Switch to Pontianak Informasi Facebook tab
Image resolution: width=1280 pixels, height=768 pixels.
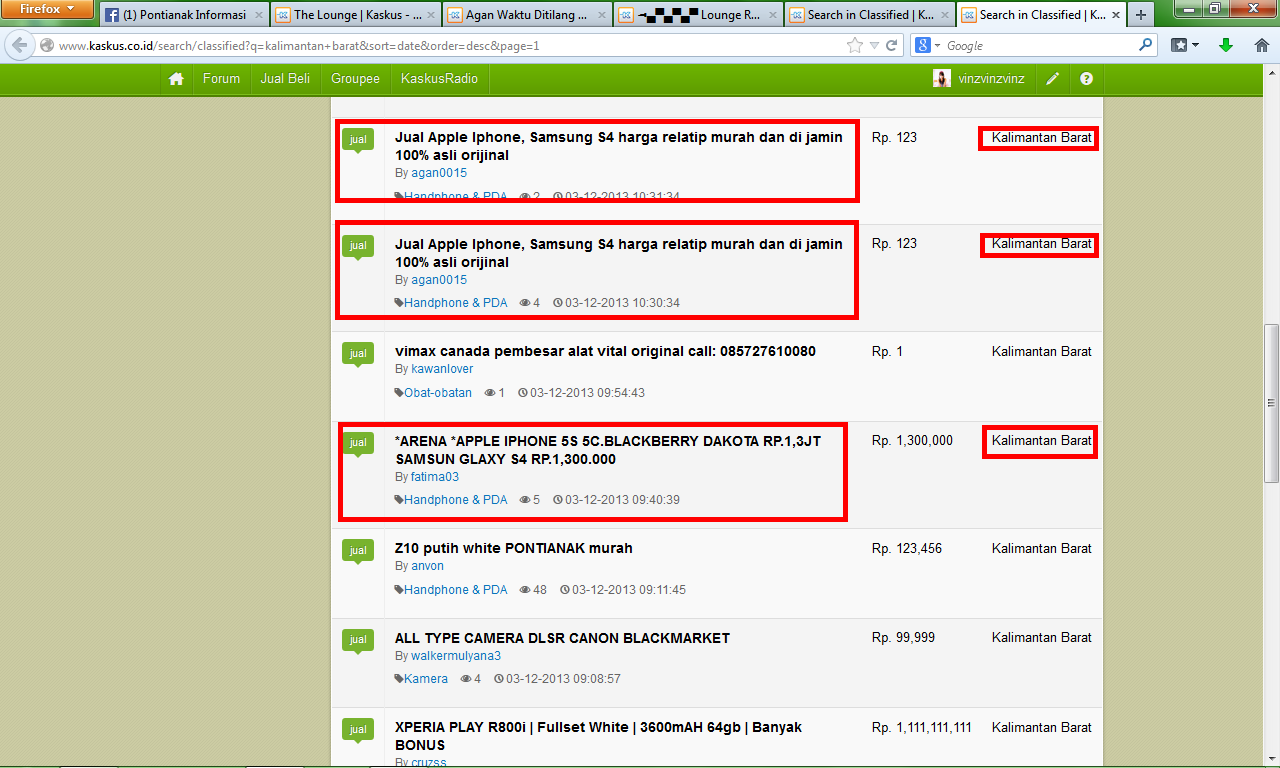[x=183, y=15]
